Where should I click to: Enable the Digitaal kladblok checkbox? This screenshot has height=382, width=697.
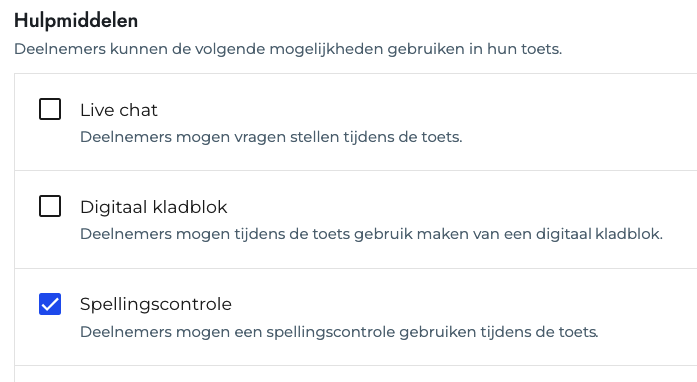[x=50, y=206]
